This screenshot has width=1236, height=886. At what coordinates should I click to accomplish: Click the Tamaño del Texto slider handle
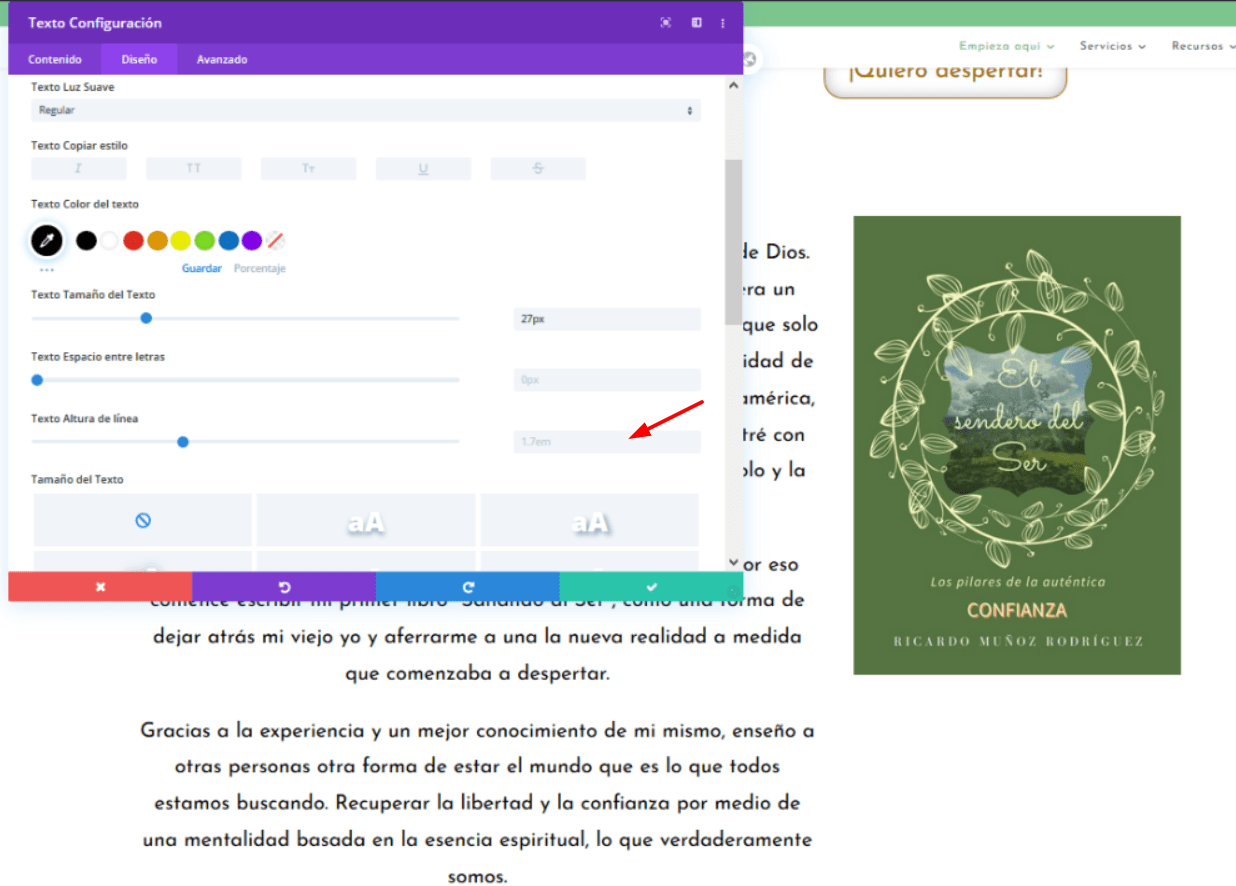coord(146,318)
